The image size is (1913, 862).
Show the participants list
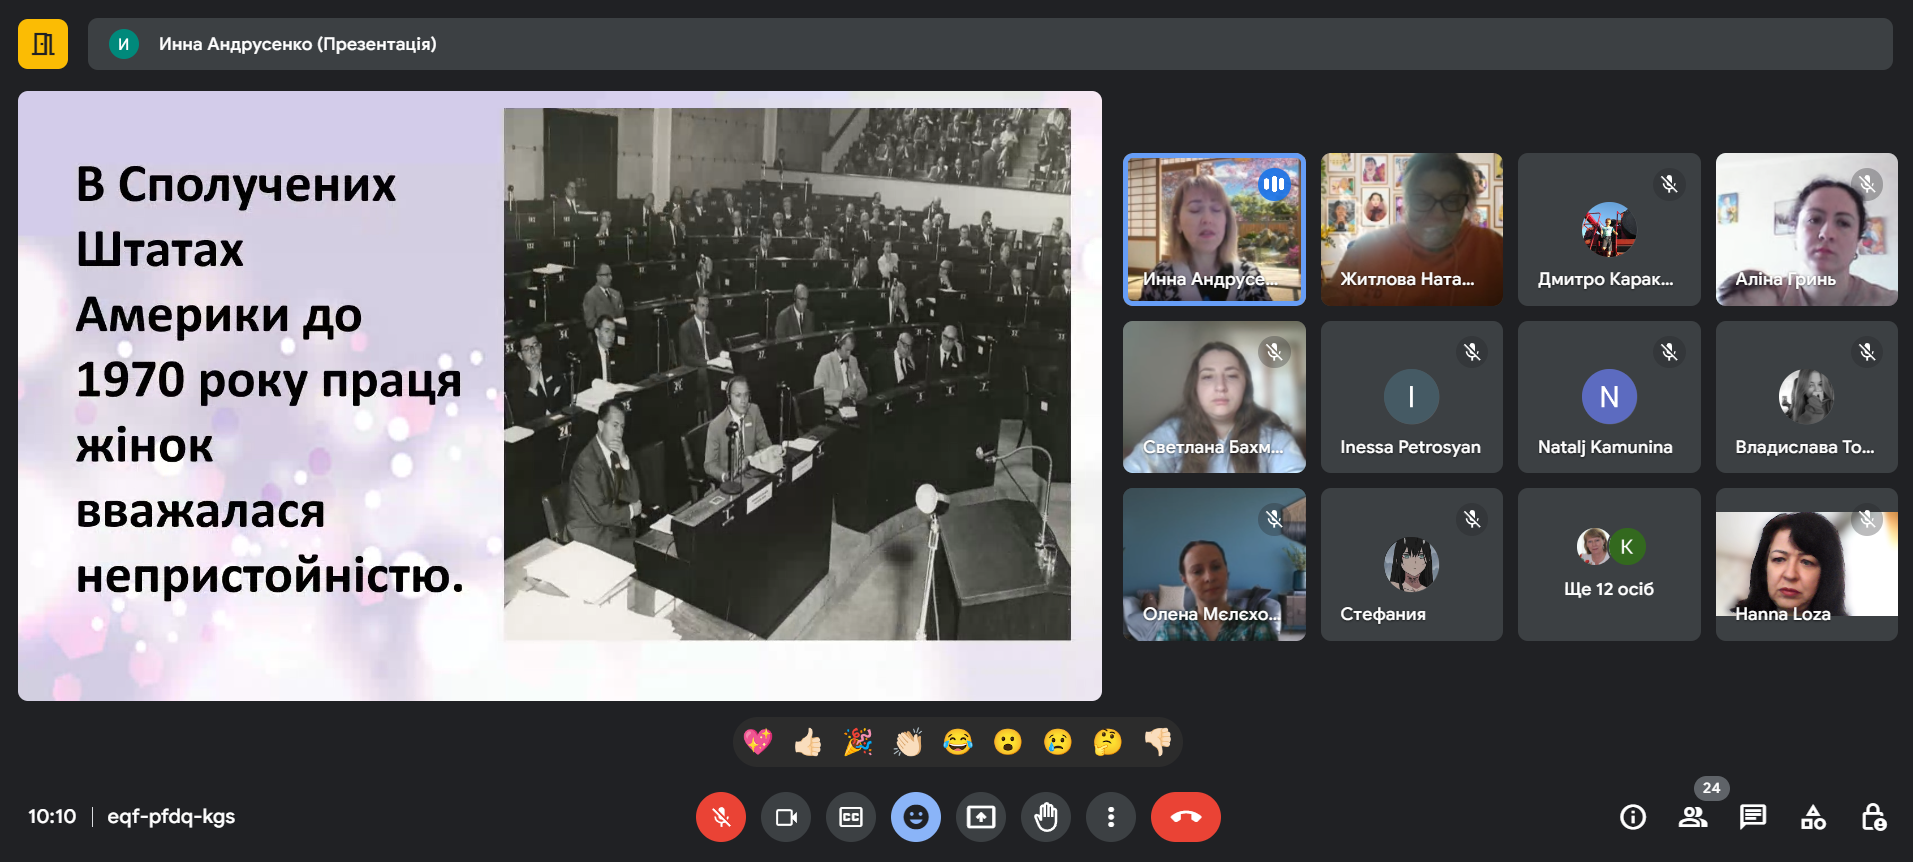[x=1693, y=817]
